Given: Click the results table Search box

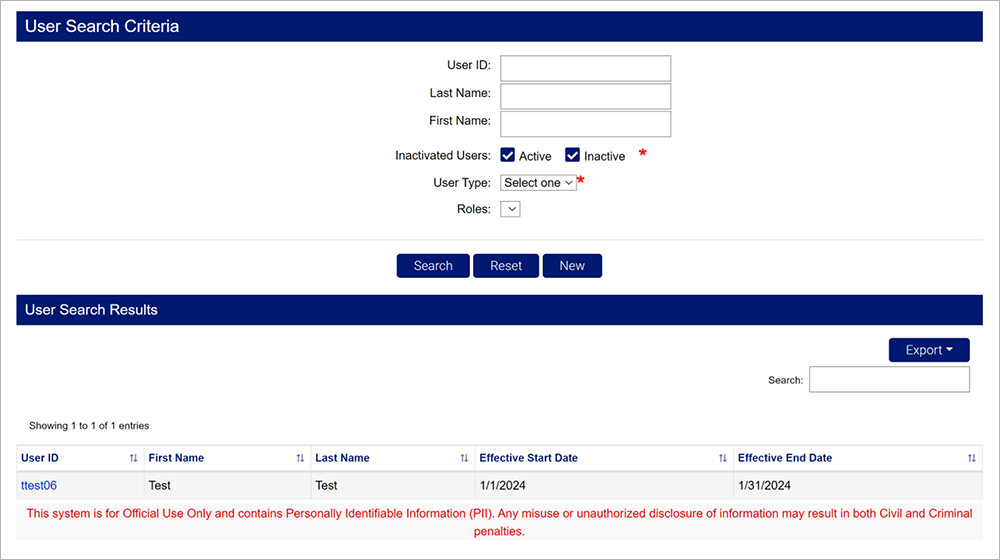Looking at the screenshot, I should coord(889,380).
